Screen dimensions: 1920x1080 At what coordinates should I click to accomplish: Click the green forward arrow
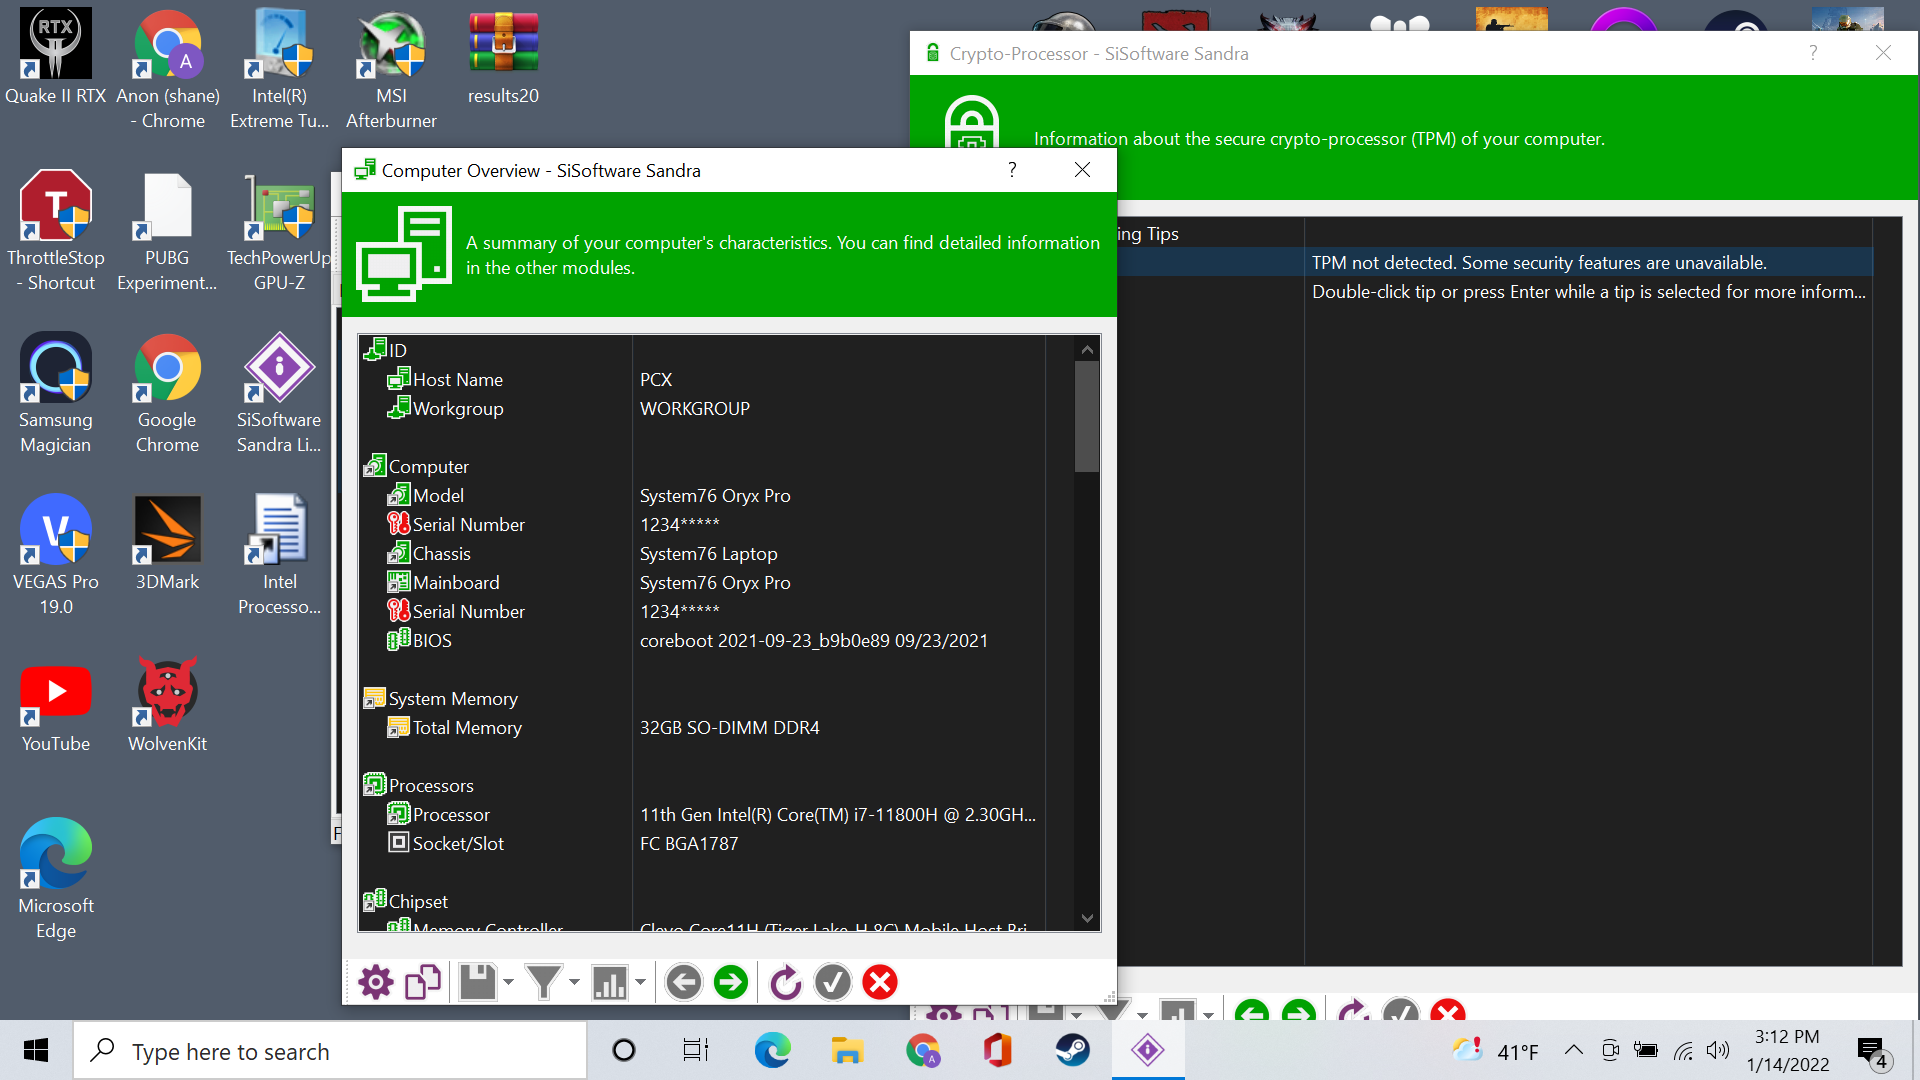[731, 982]
